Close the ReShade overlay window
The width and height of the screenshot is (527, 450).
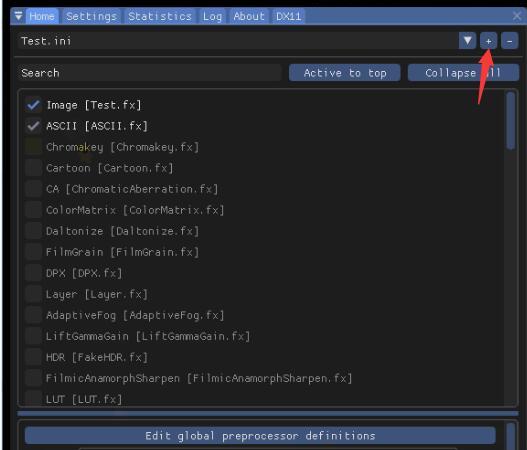(517, 16)
